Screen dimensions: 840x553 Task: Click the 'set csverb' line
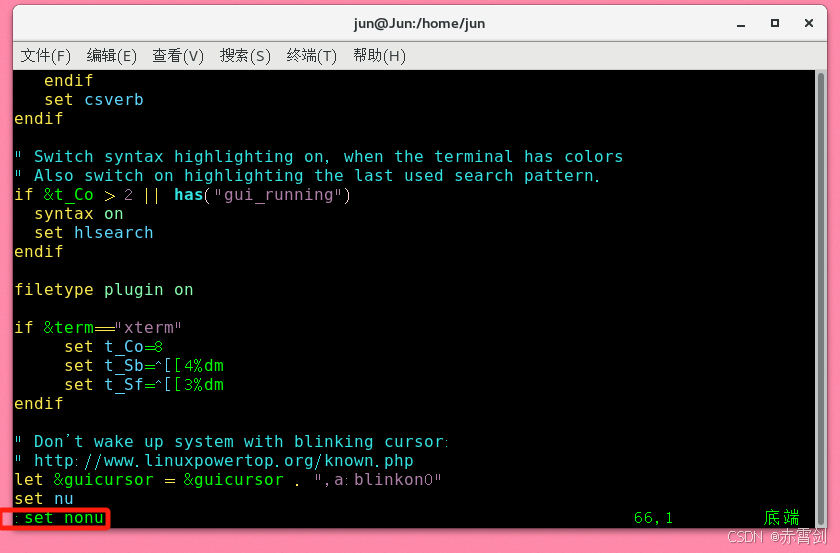[x=94, y=100]
